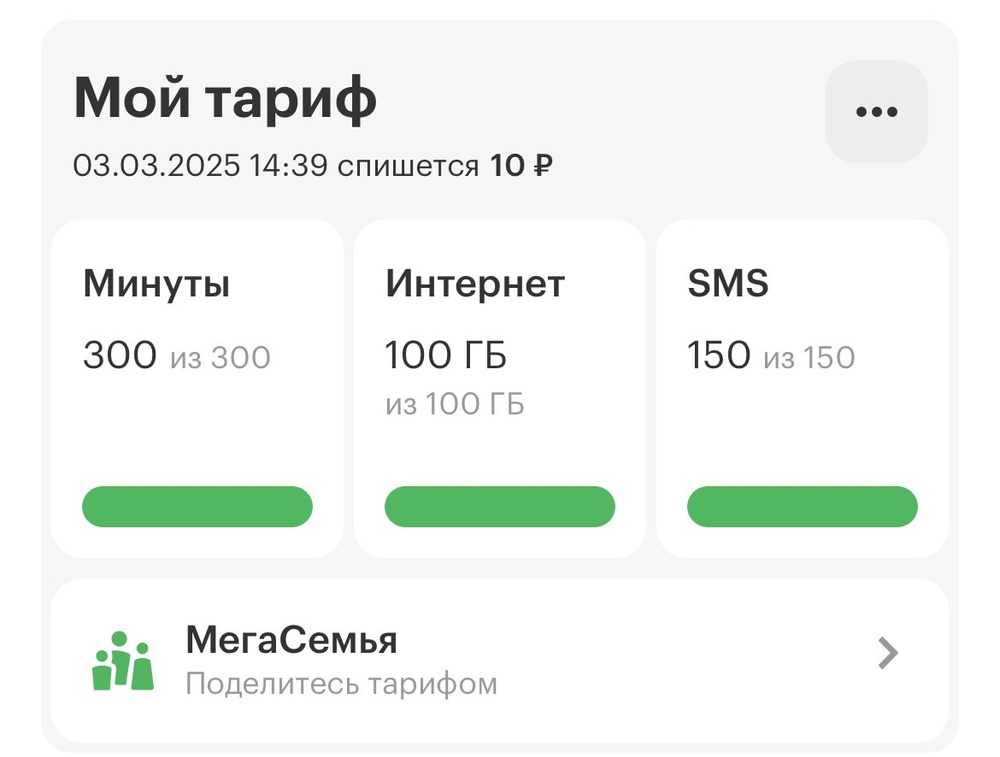1000x757 pixels.
Task: Tap the "Поделитесь тарифом" subtitle
Action: [341, 684]
